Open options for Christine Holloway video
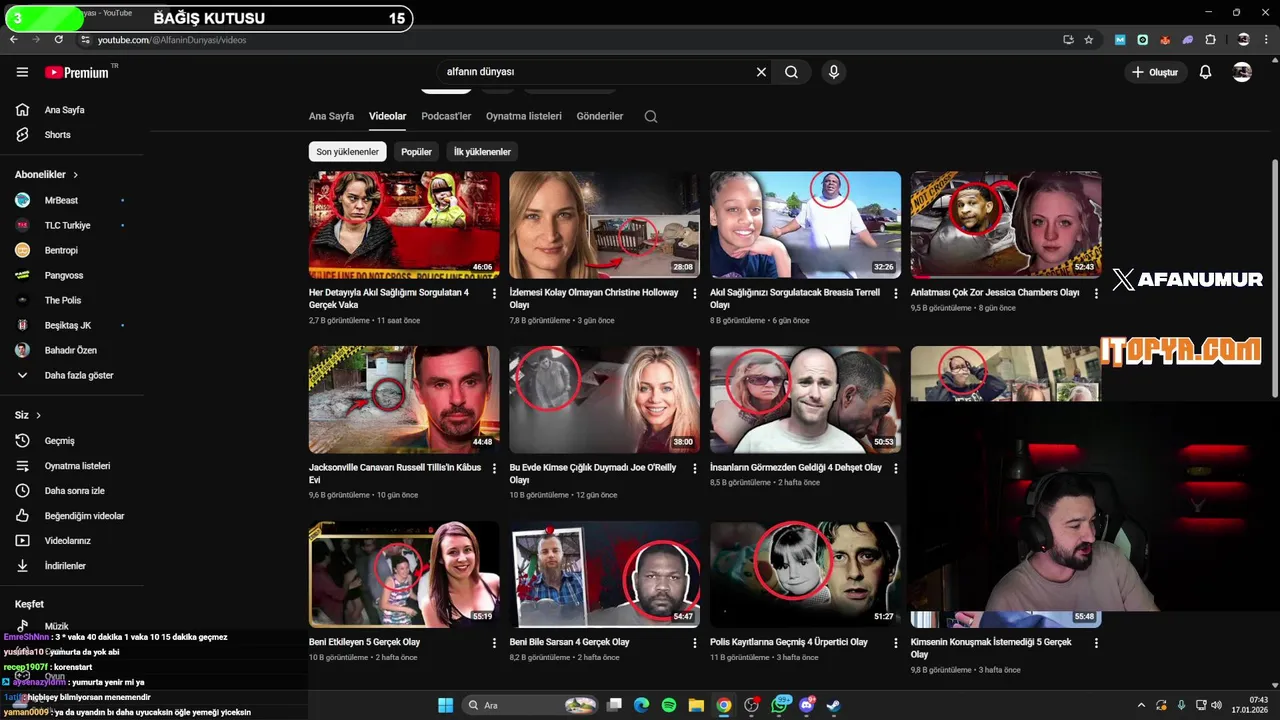 pyautogui.click(x=695, y=294)
